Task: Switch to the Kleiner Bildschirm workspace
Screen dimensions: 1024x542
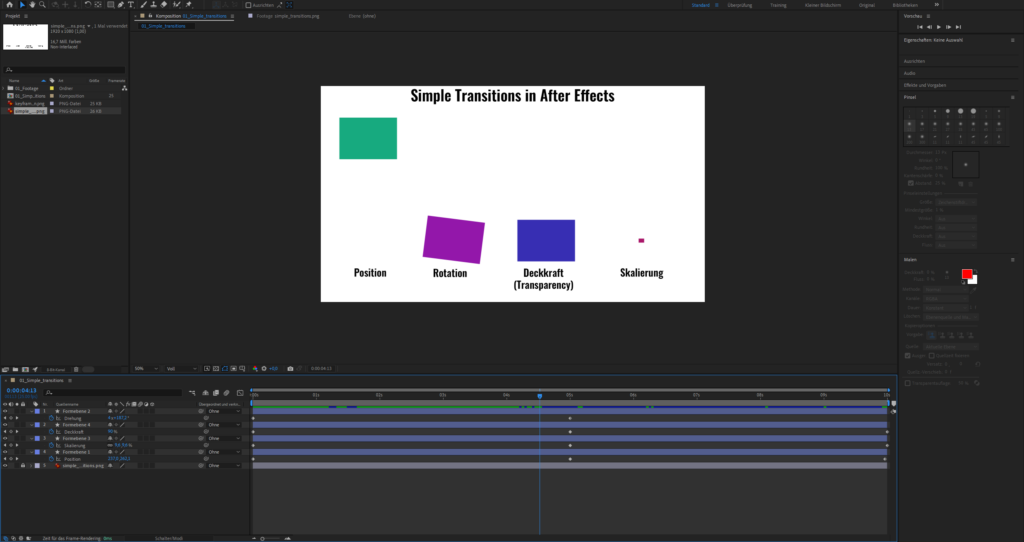Action: pyautogui.click(x=823, y=5)
